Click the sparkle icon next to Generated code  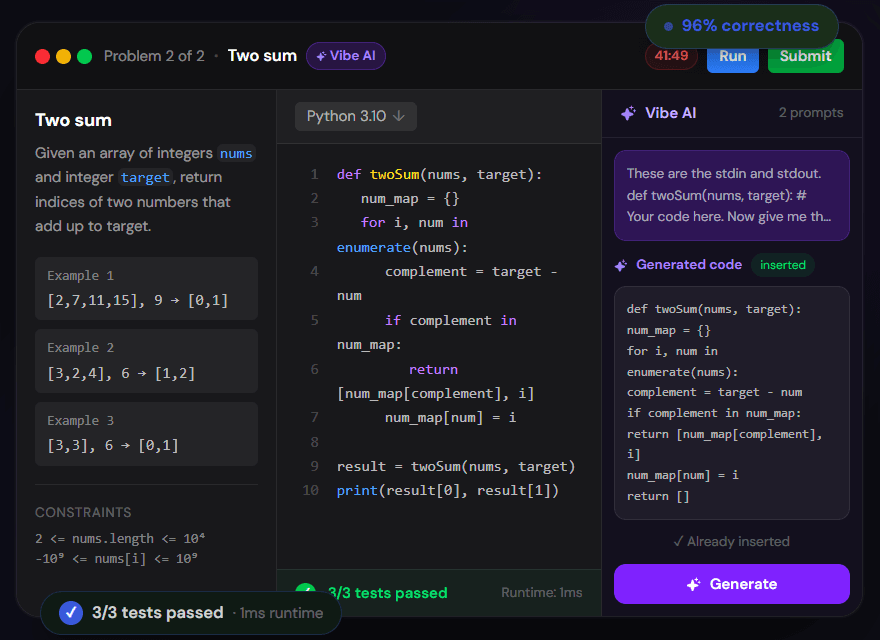click(x=621, y=266)
